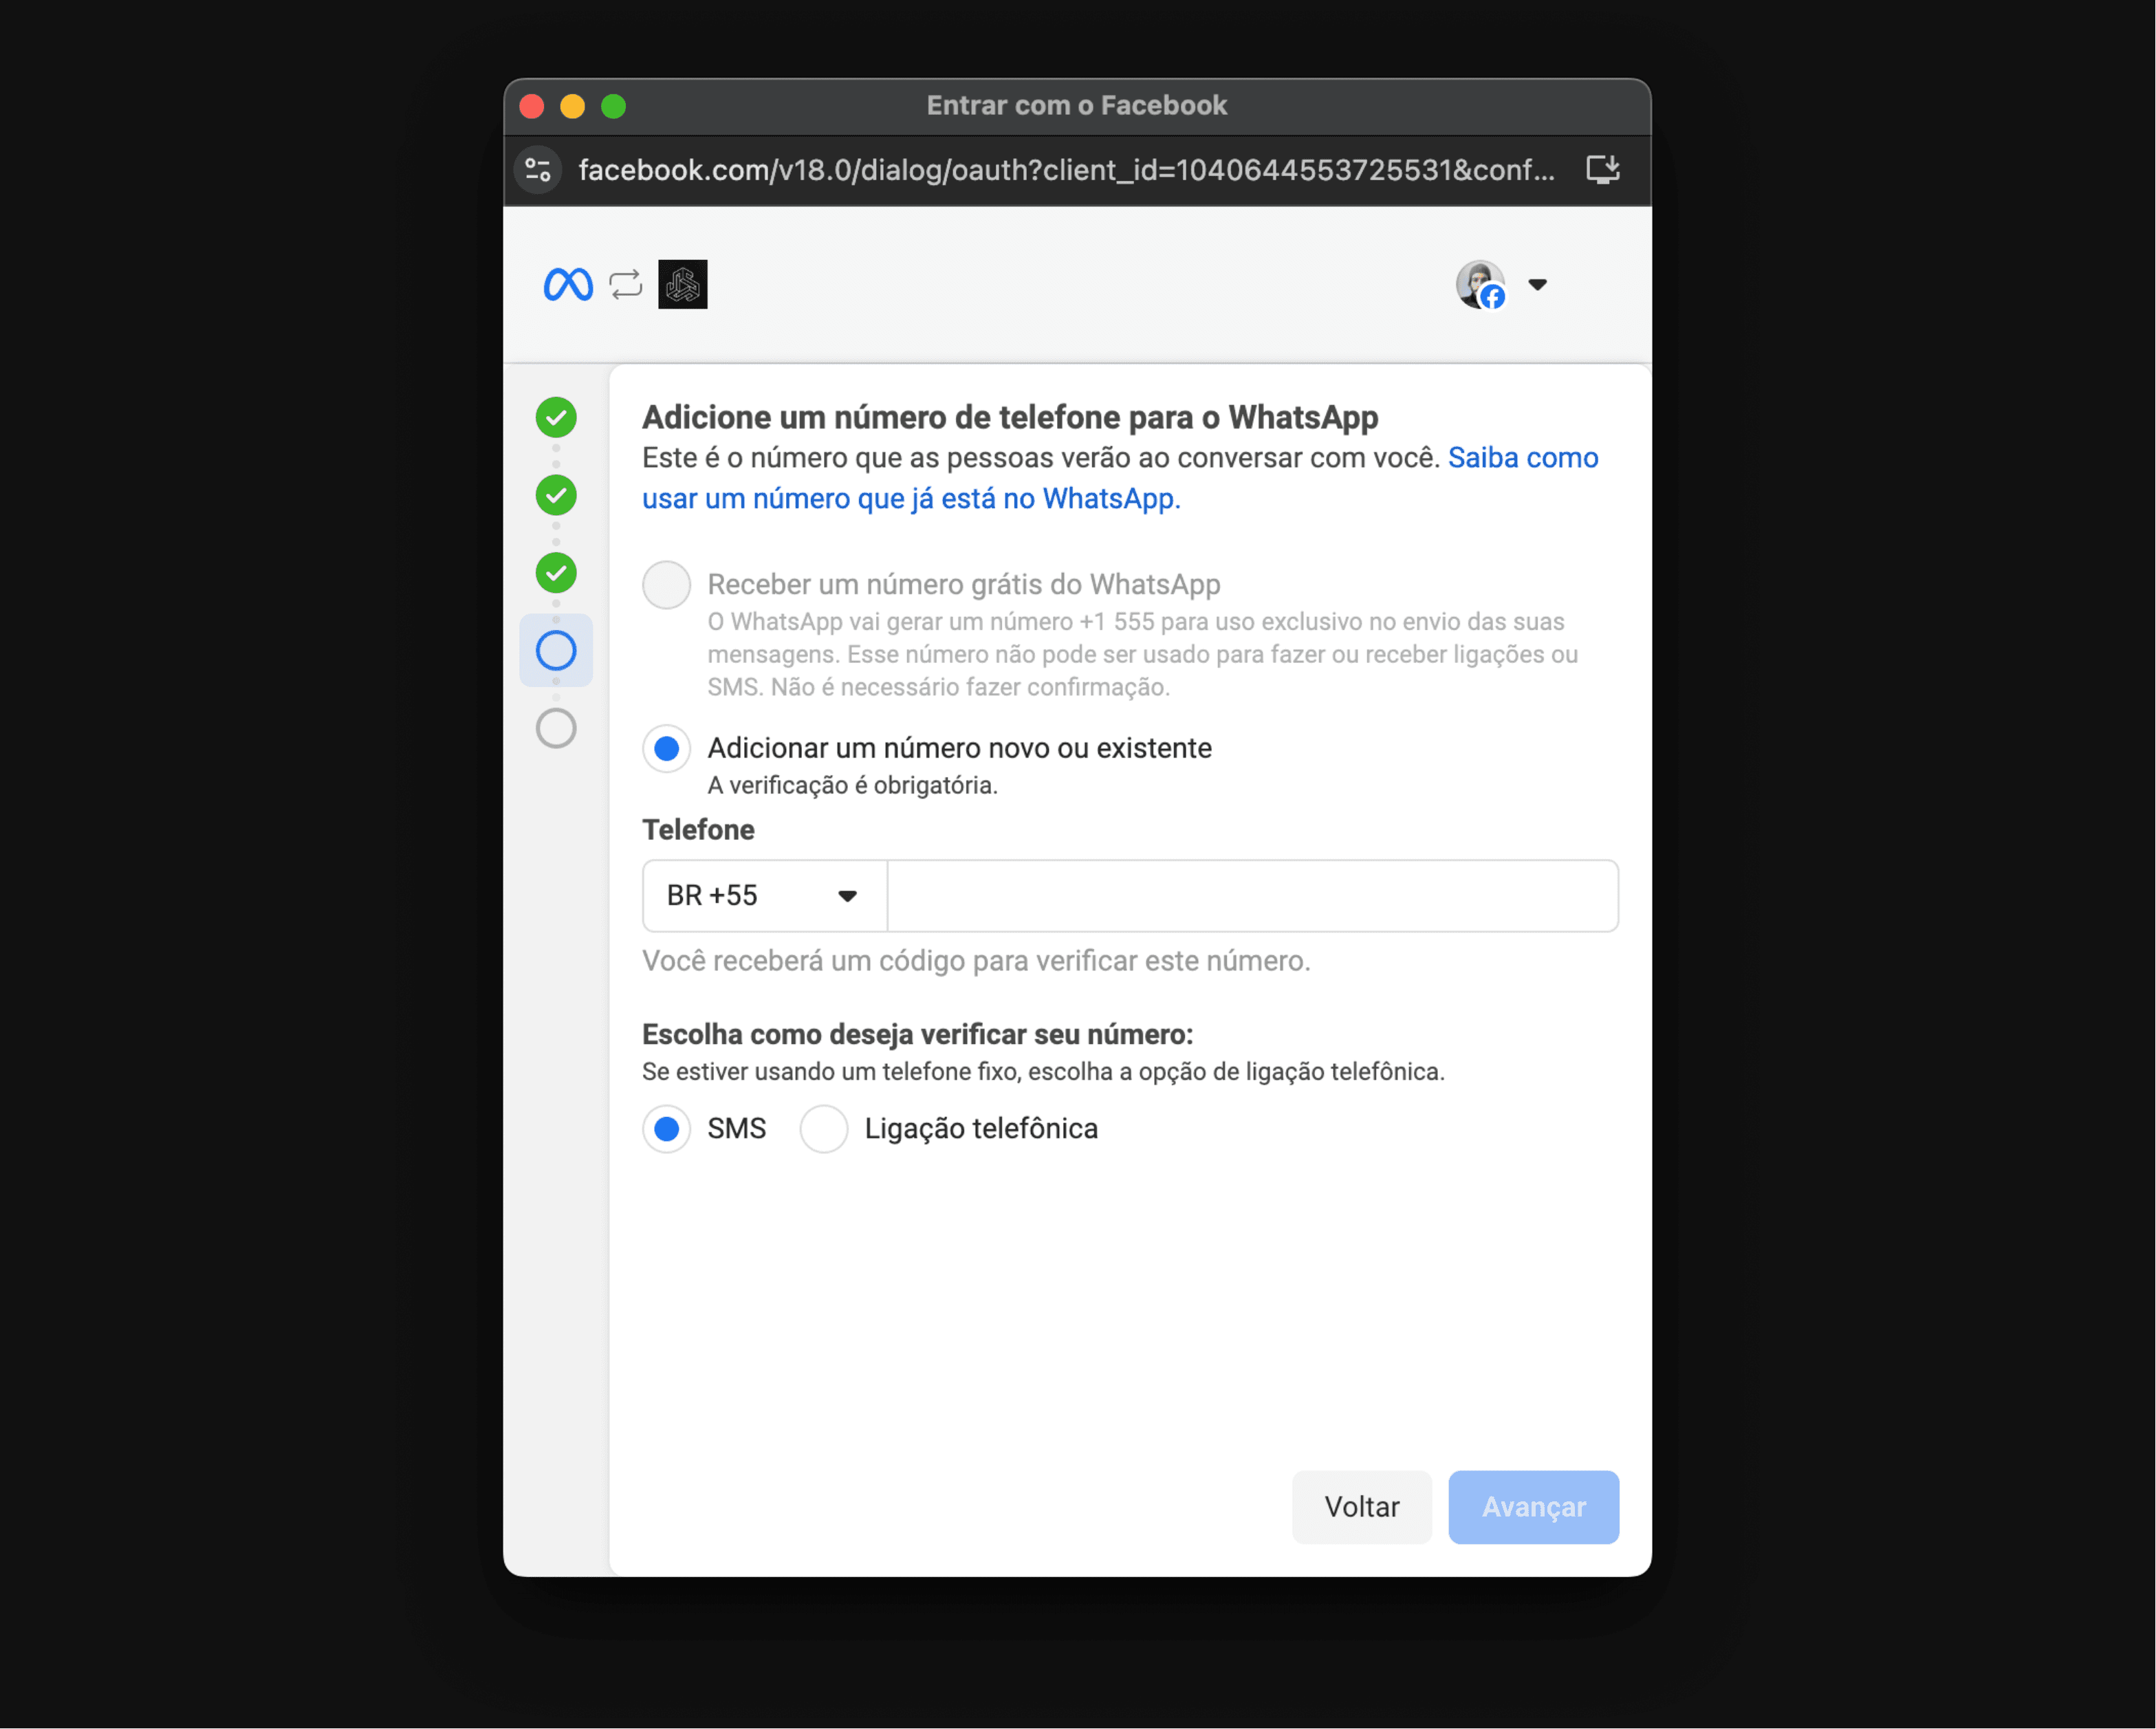Click the sync arrows icon beside Meta logo

(x=626, y=285)
